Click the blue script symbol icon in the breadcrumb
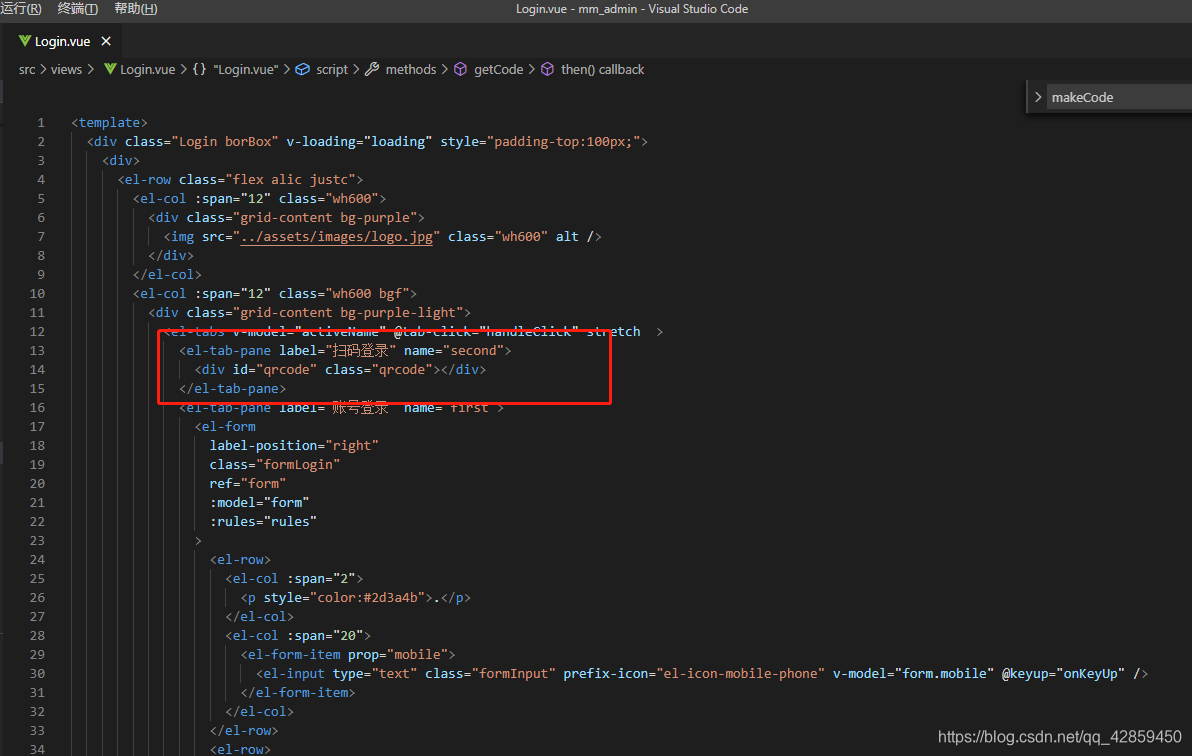Image resolution: width=1192 pixels, height=756 pixels. (x=303, y=69)
